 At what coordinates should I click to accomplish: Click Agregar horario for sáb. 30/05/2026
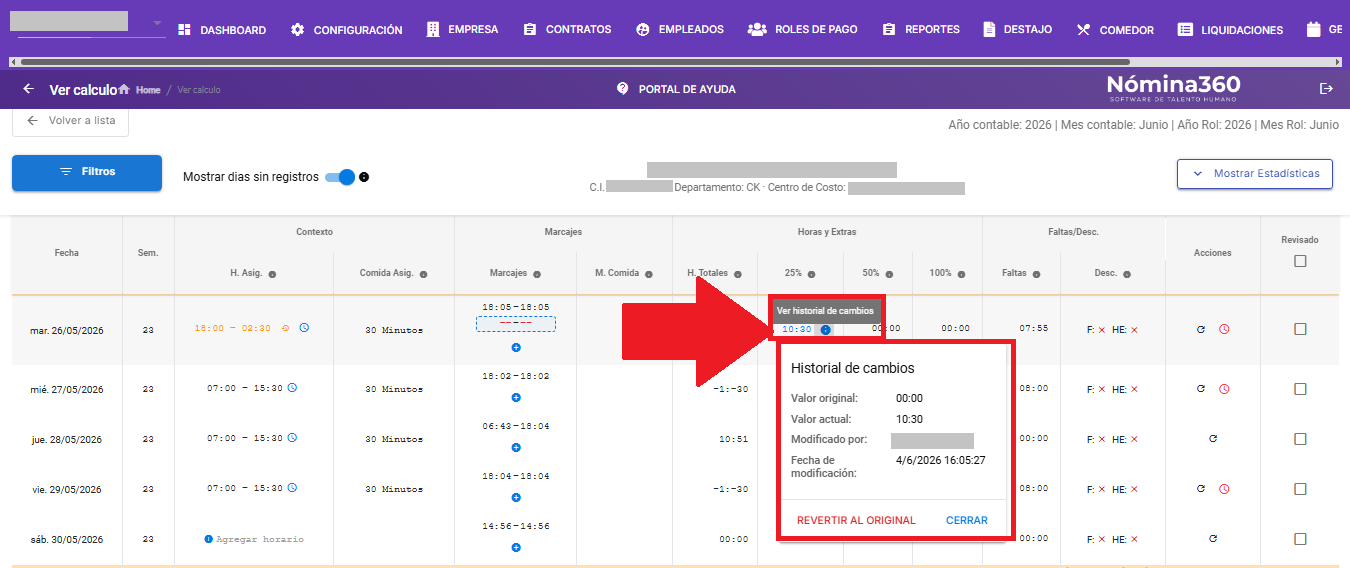[253, 539]
